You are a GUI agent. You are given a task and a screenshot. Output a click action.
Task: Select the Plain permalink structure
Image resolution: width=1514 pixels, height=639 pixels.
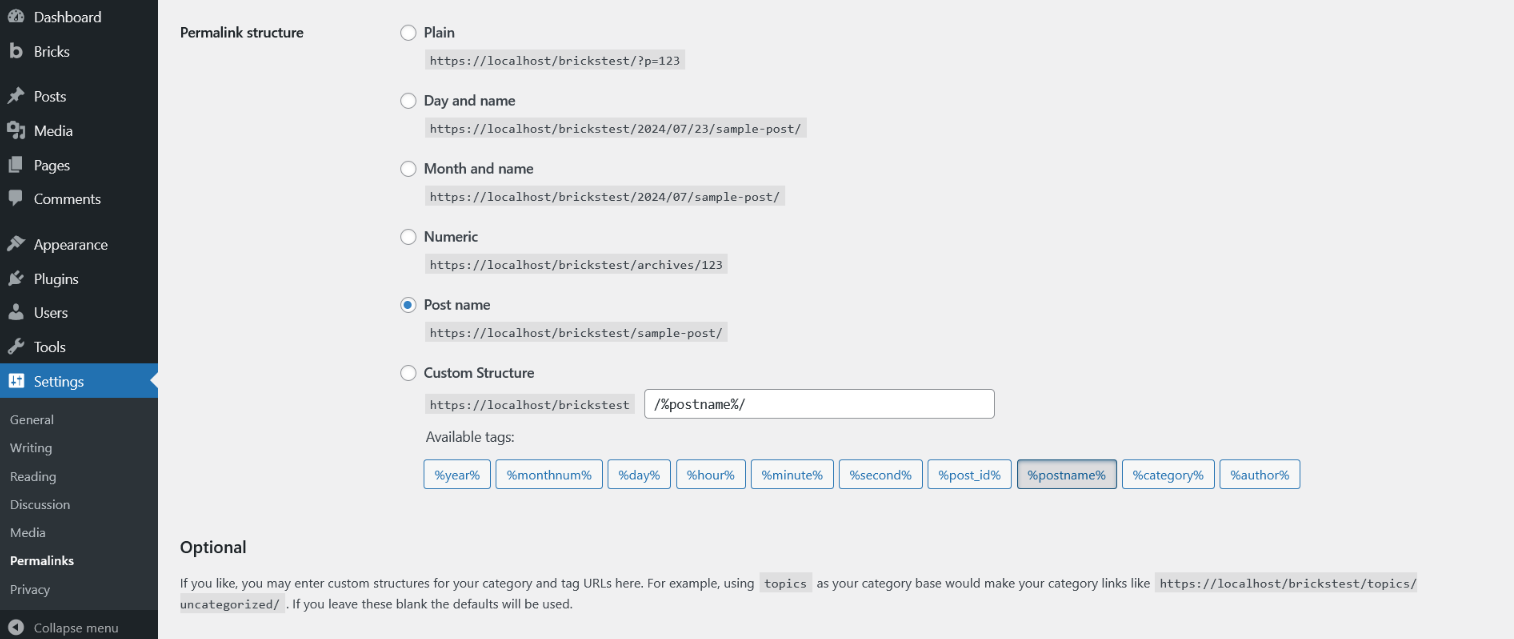tap(408, 32)
